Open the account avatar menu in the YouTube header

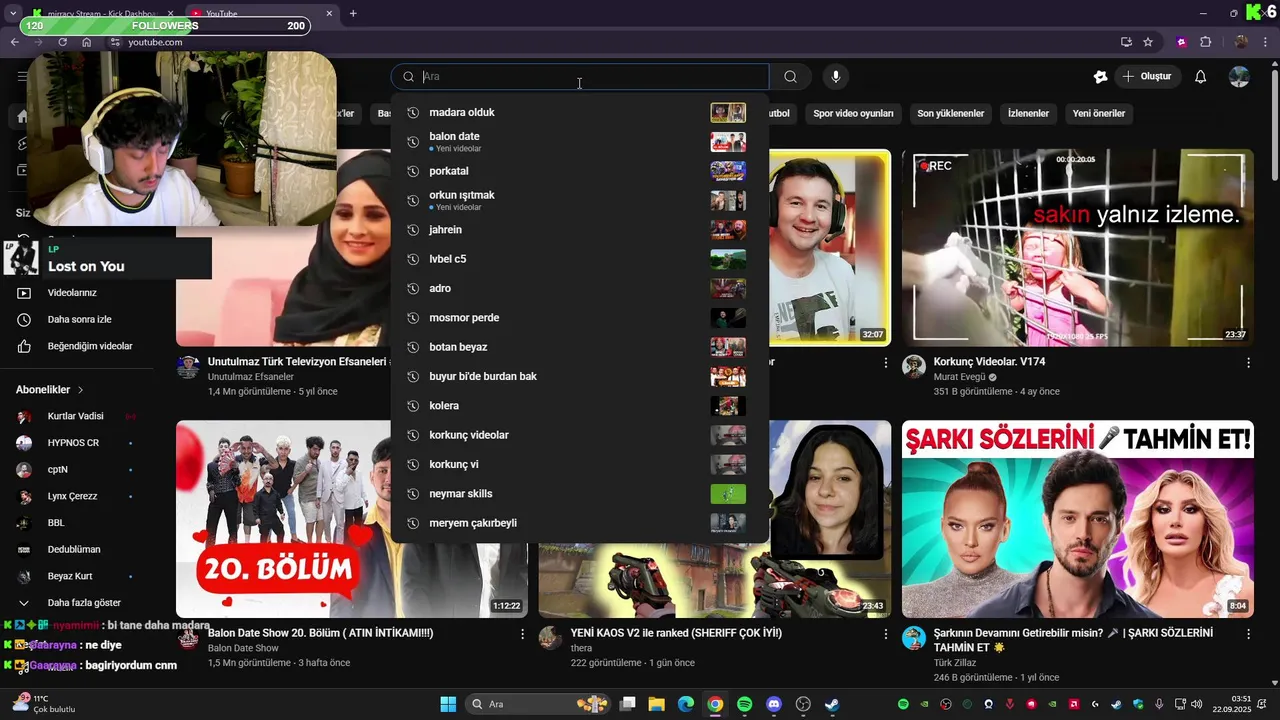(x=1239, y=77)
